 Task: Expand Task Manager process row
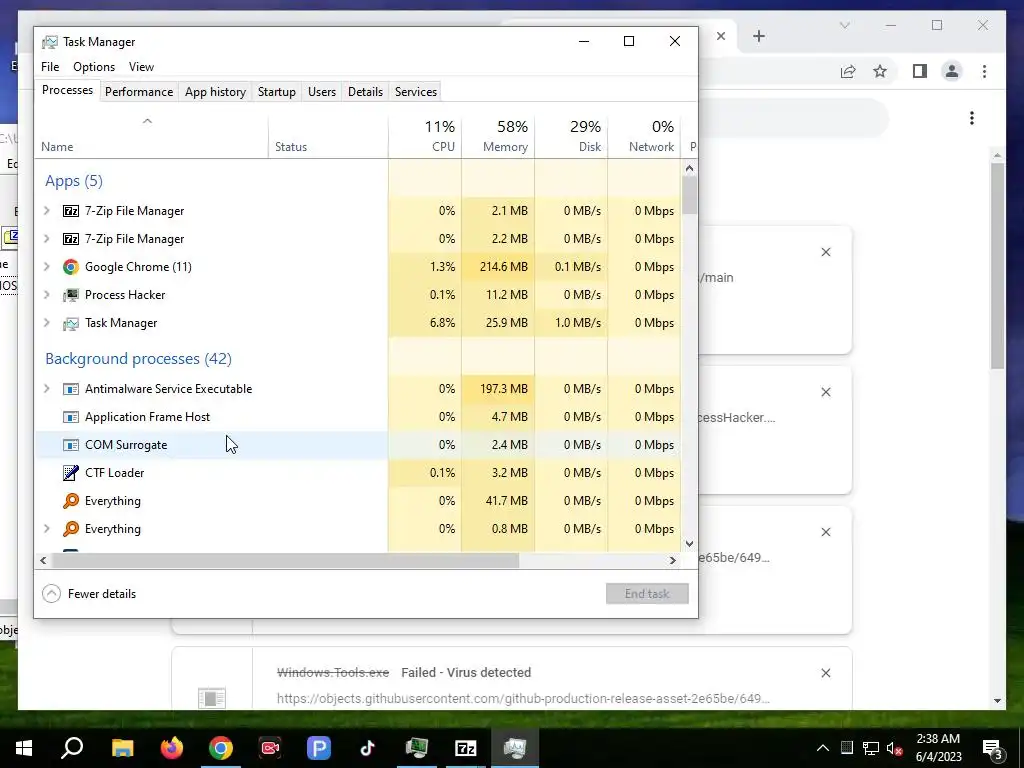click(46, 323)
